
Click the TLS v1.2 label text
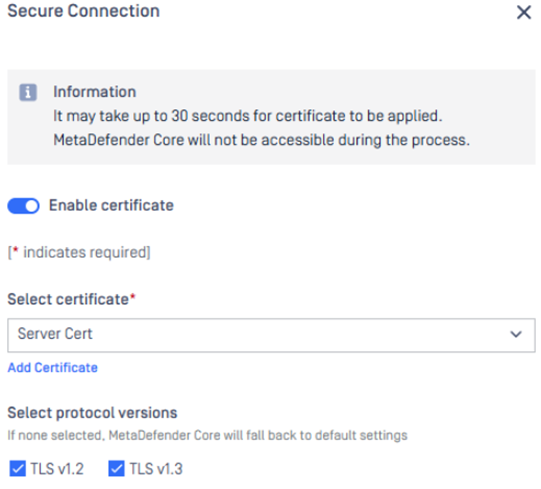[57, 469]
